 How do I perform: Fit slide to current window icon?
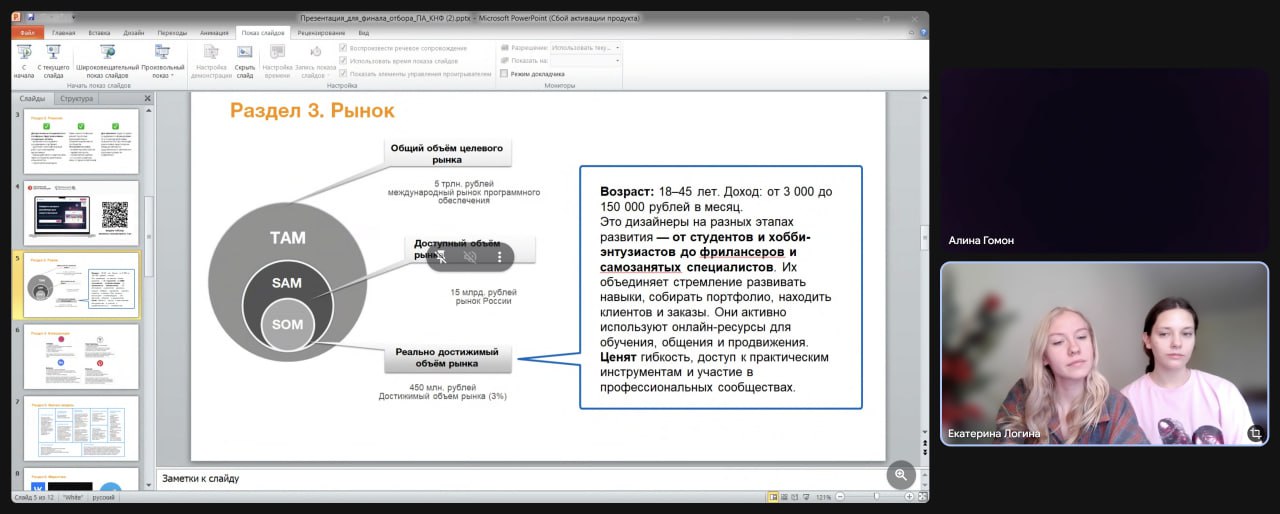tap(921, 497)
